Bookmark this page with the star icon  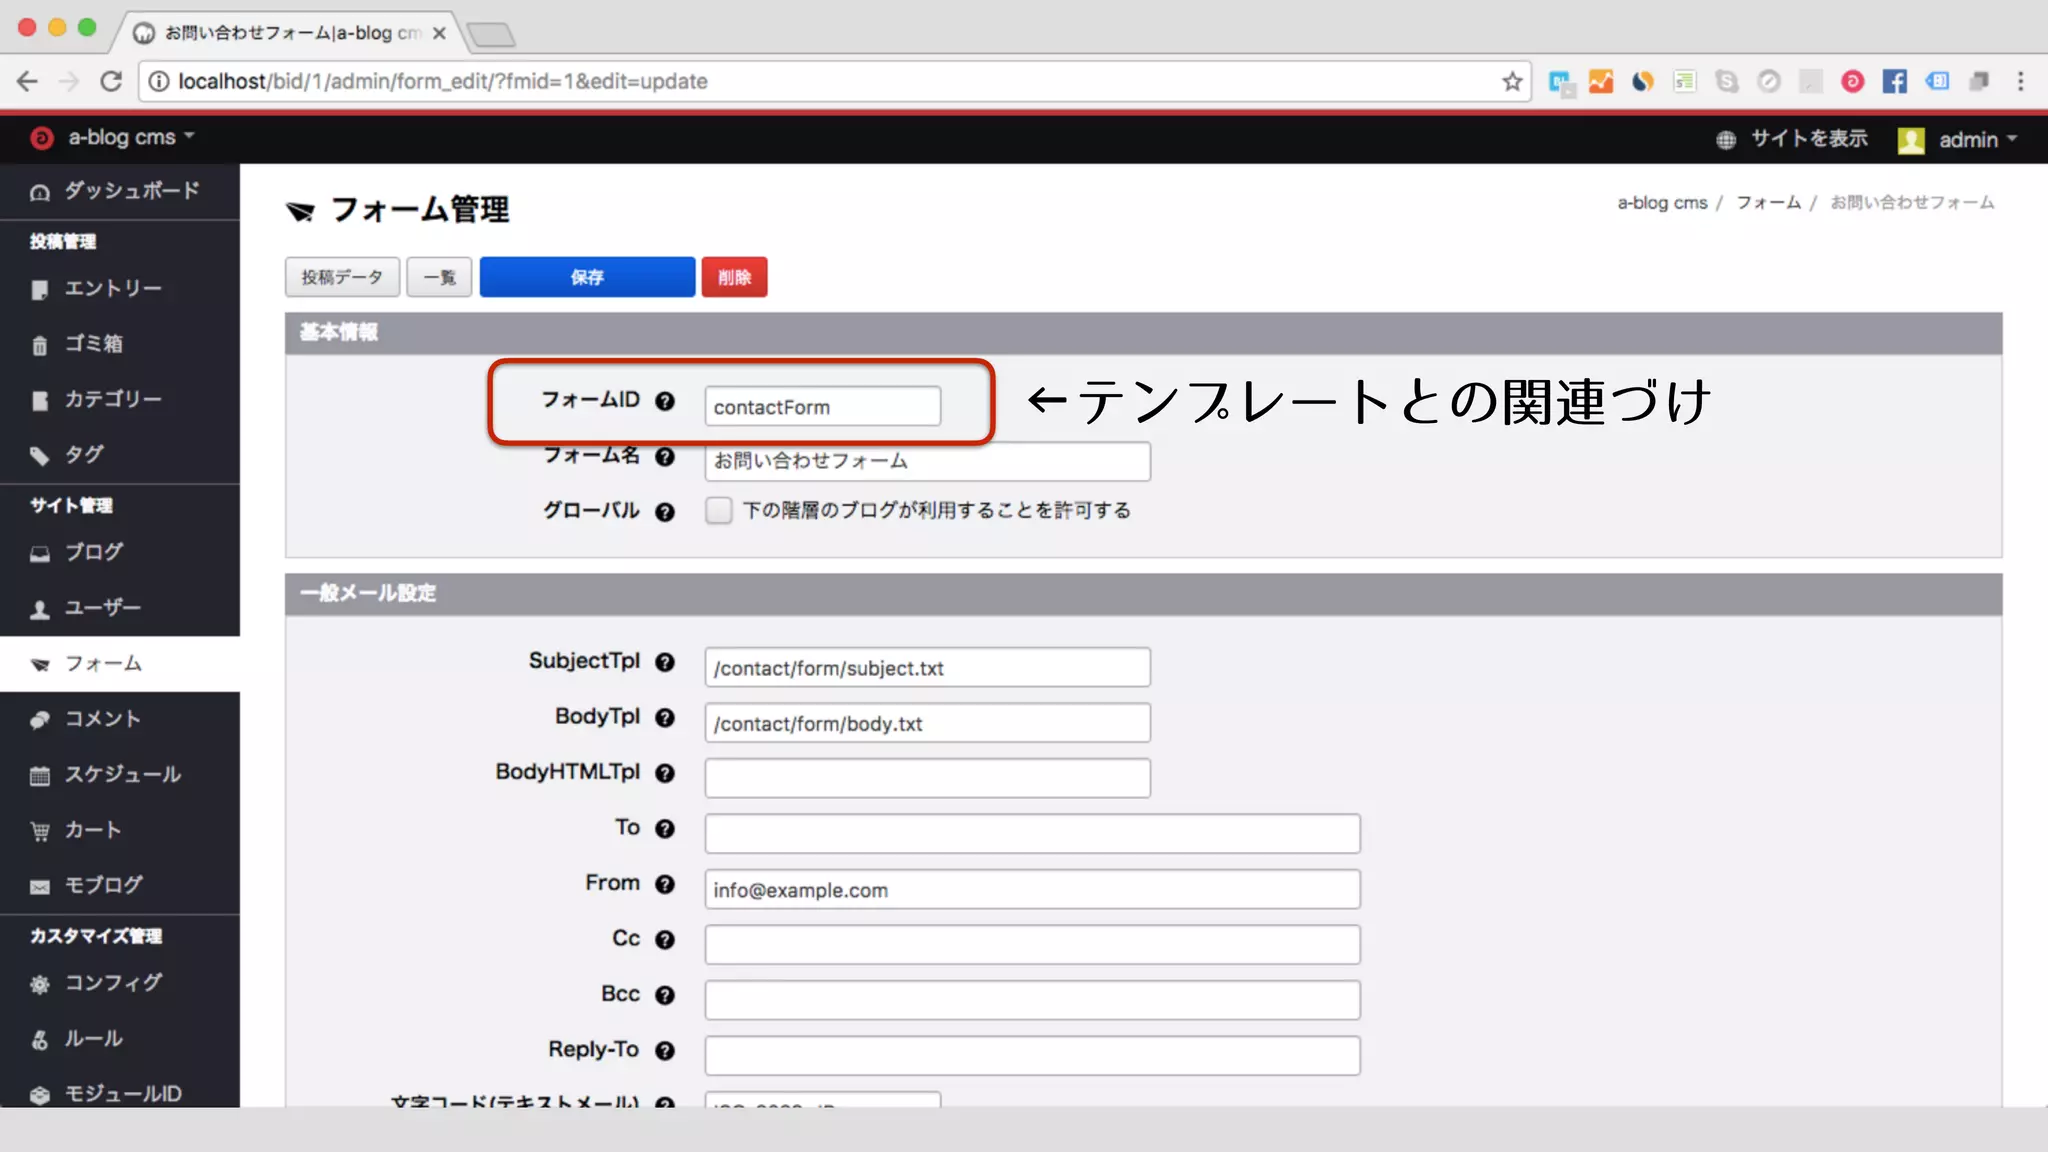(1512, 81)
